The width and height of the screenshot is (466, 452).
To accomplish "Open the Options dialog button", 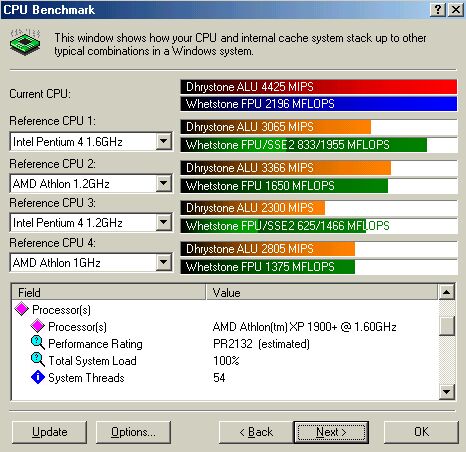I will (x=133, y=432).
